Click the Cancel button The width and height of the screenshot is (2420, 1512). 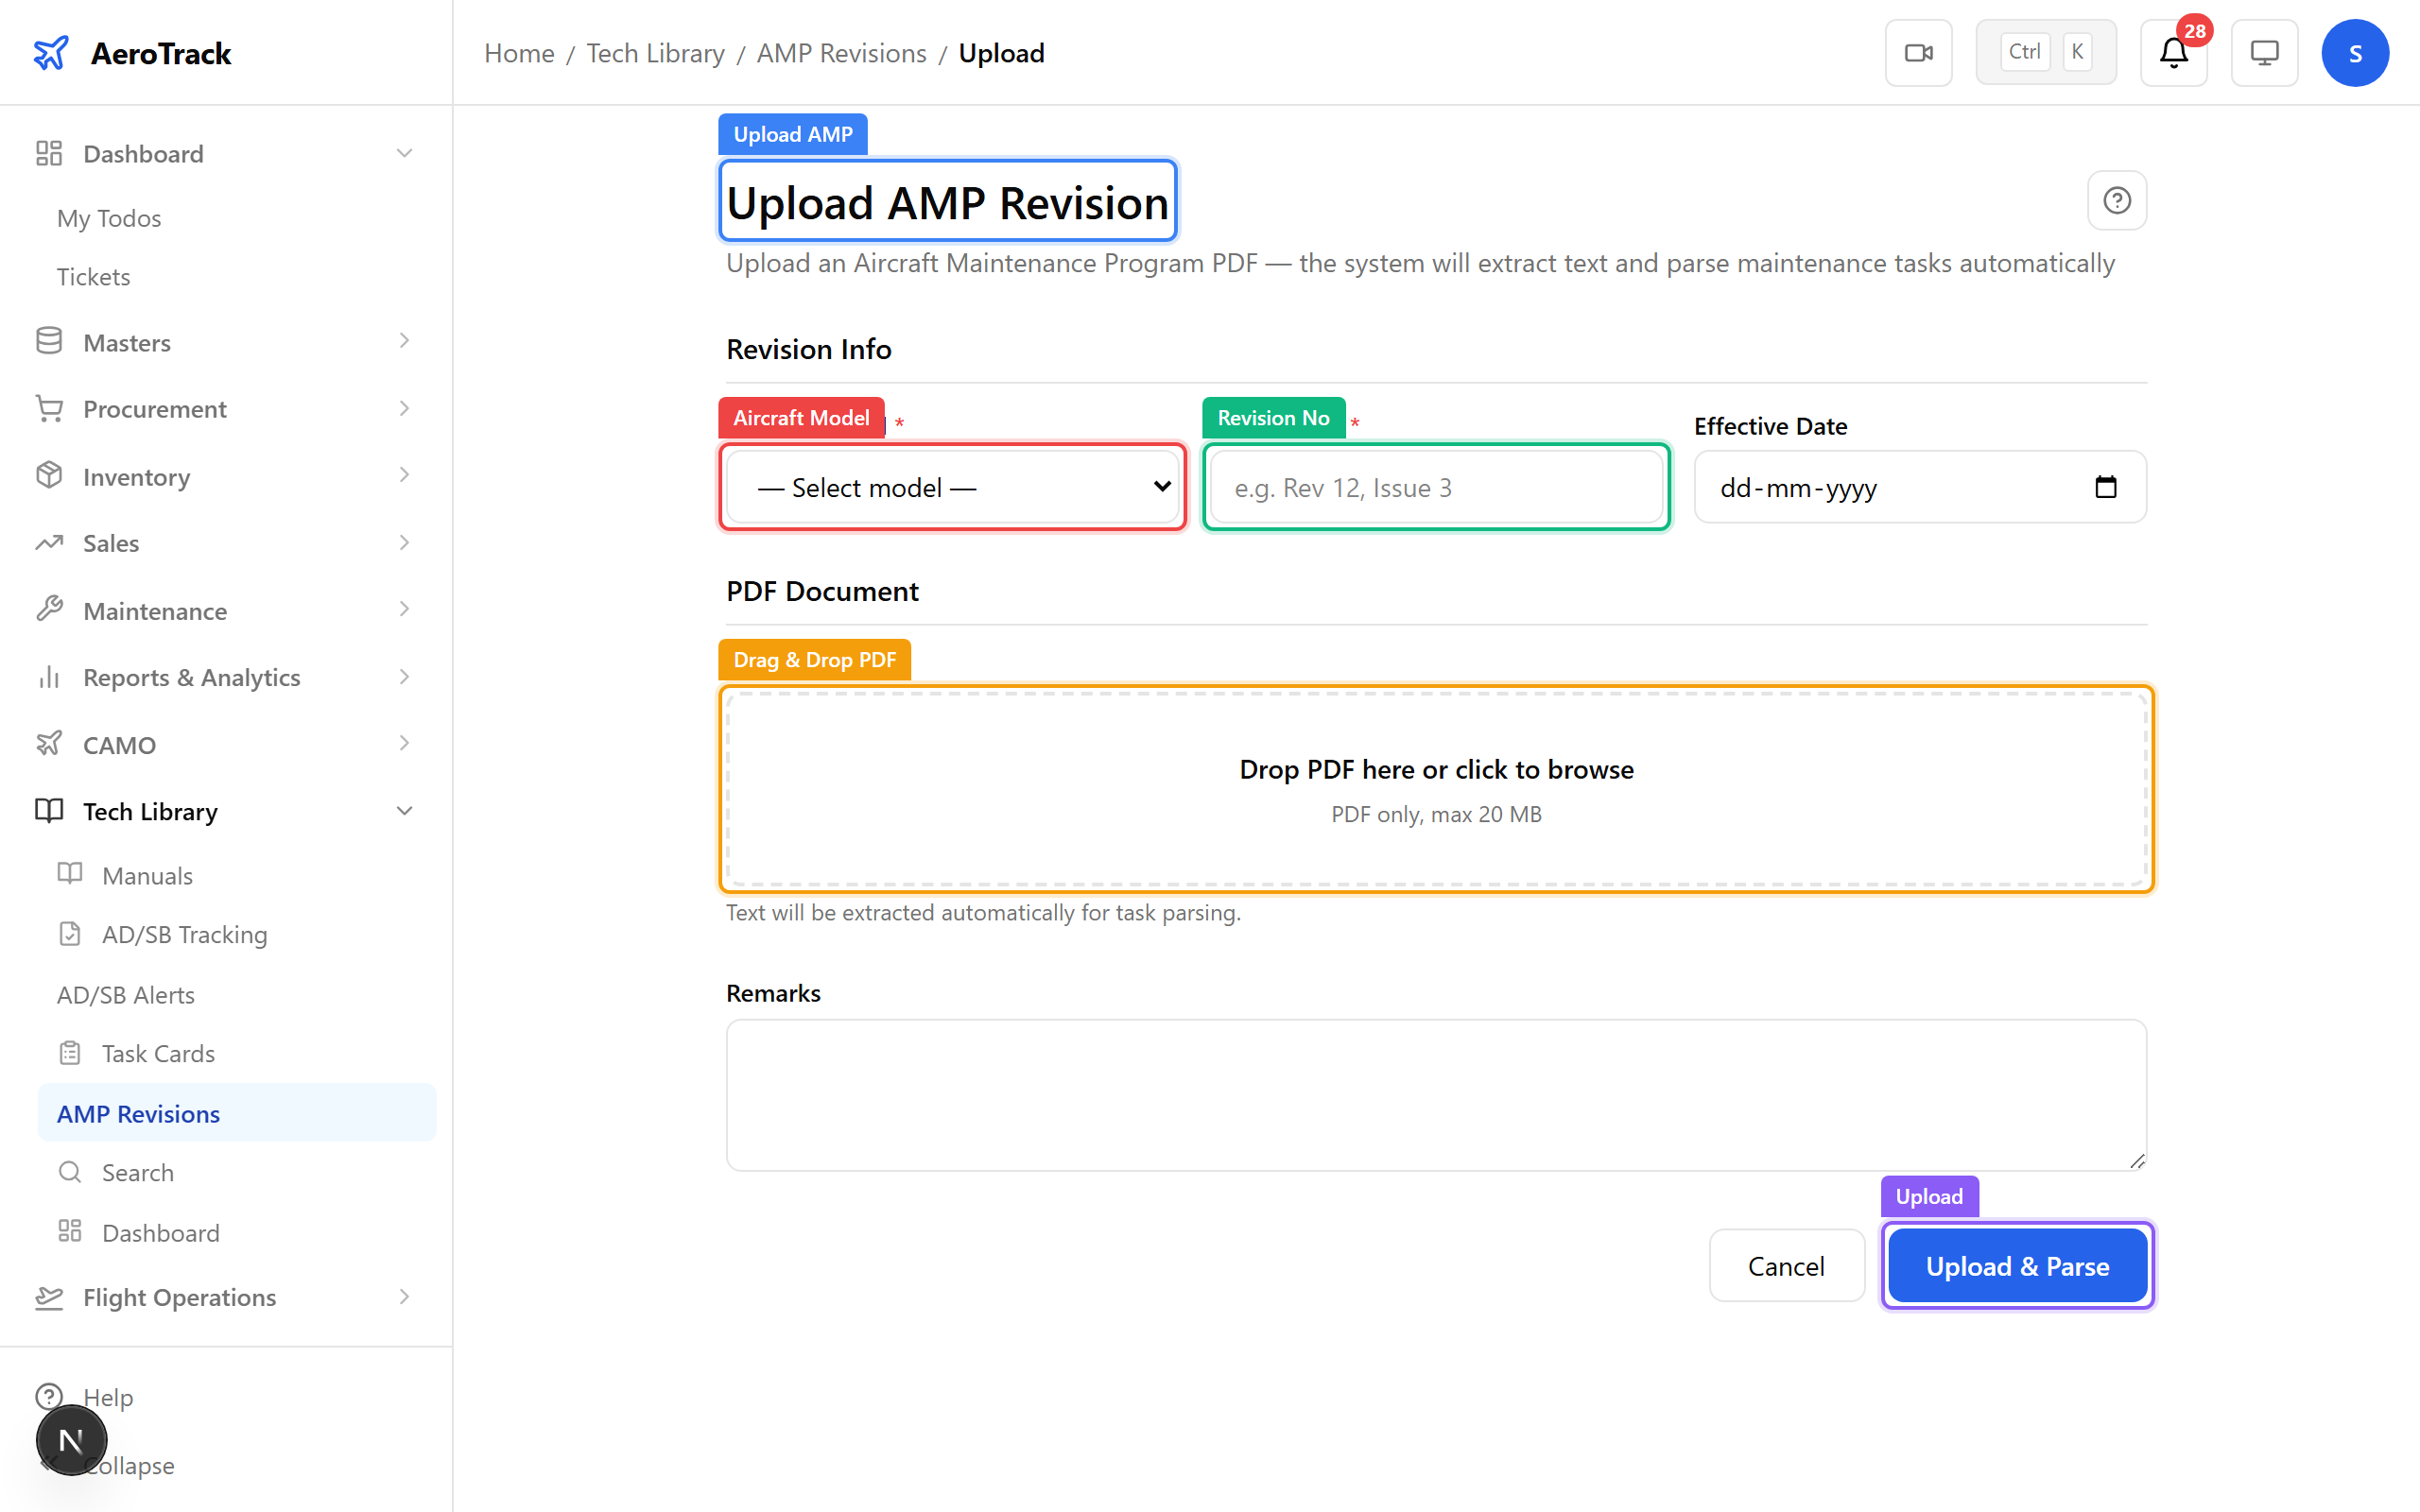[1786, 1265]
